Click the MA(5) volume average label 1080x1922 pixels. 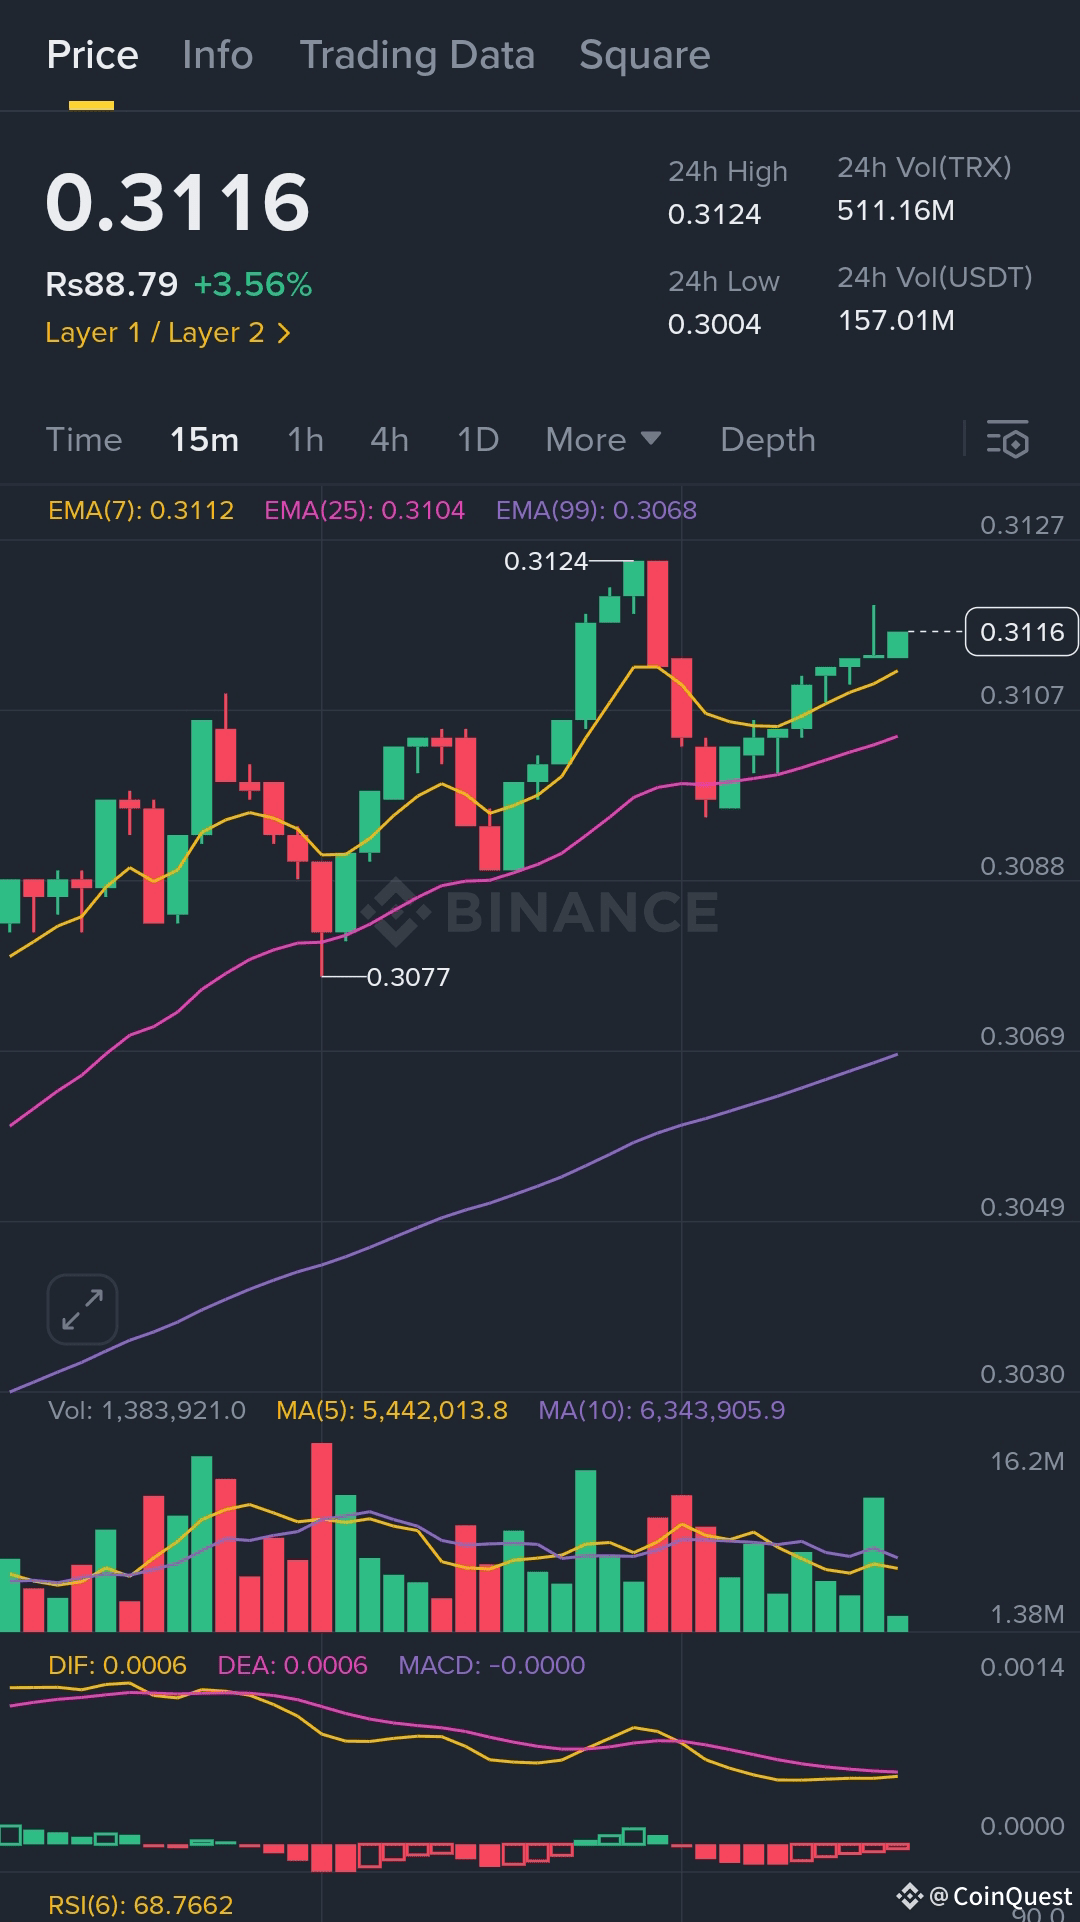(x=389, y=1410)
